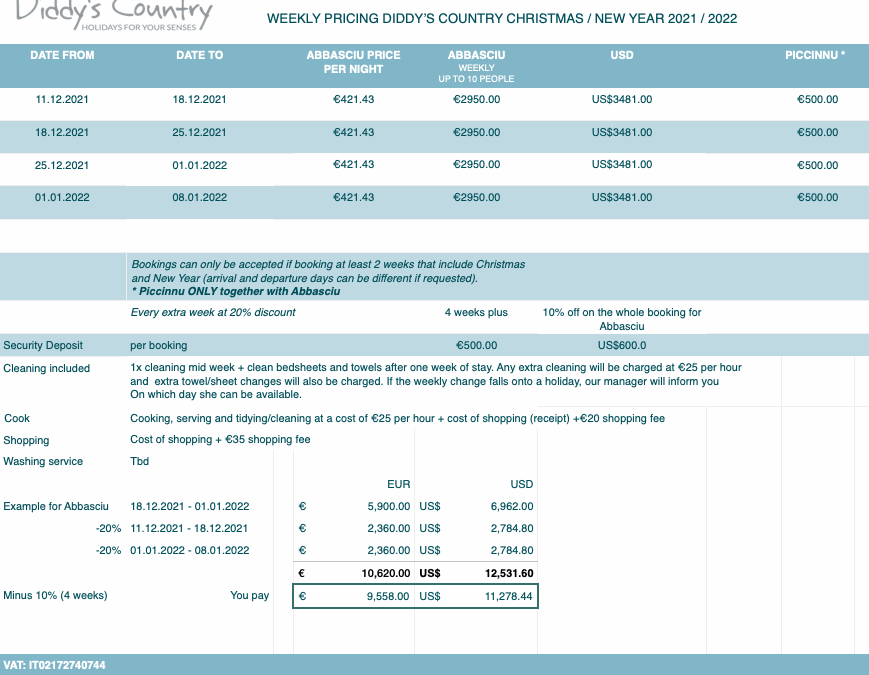The image size is (869, 675).
Task: Select 'Cost of shopping + €35 shopping fee'
Action: coord(220,439)
